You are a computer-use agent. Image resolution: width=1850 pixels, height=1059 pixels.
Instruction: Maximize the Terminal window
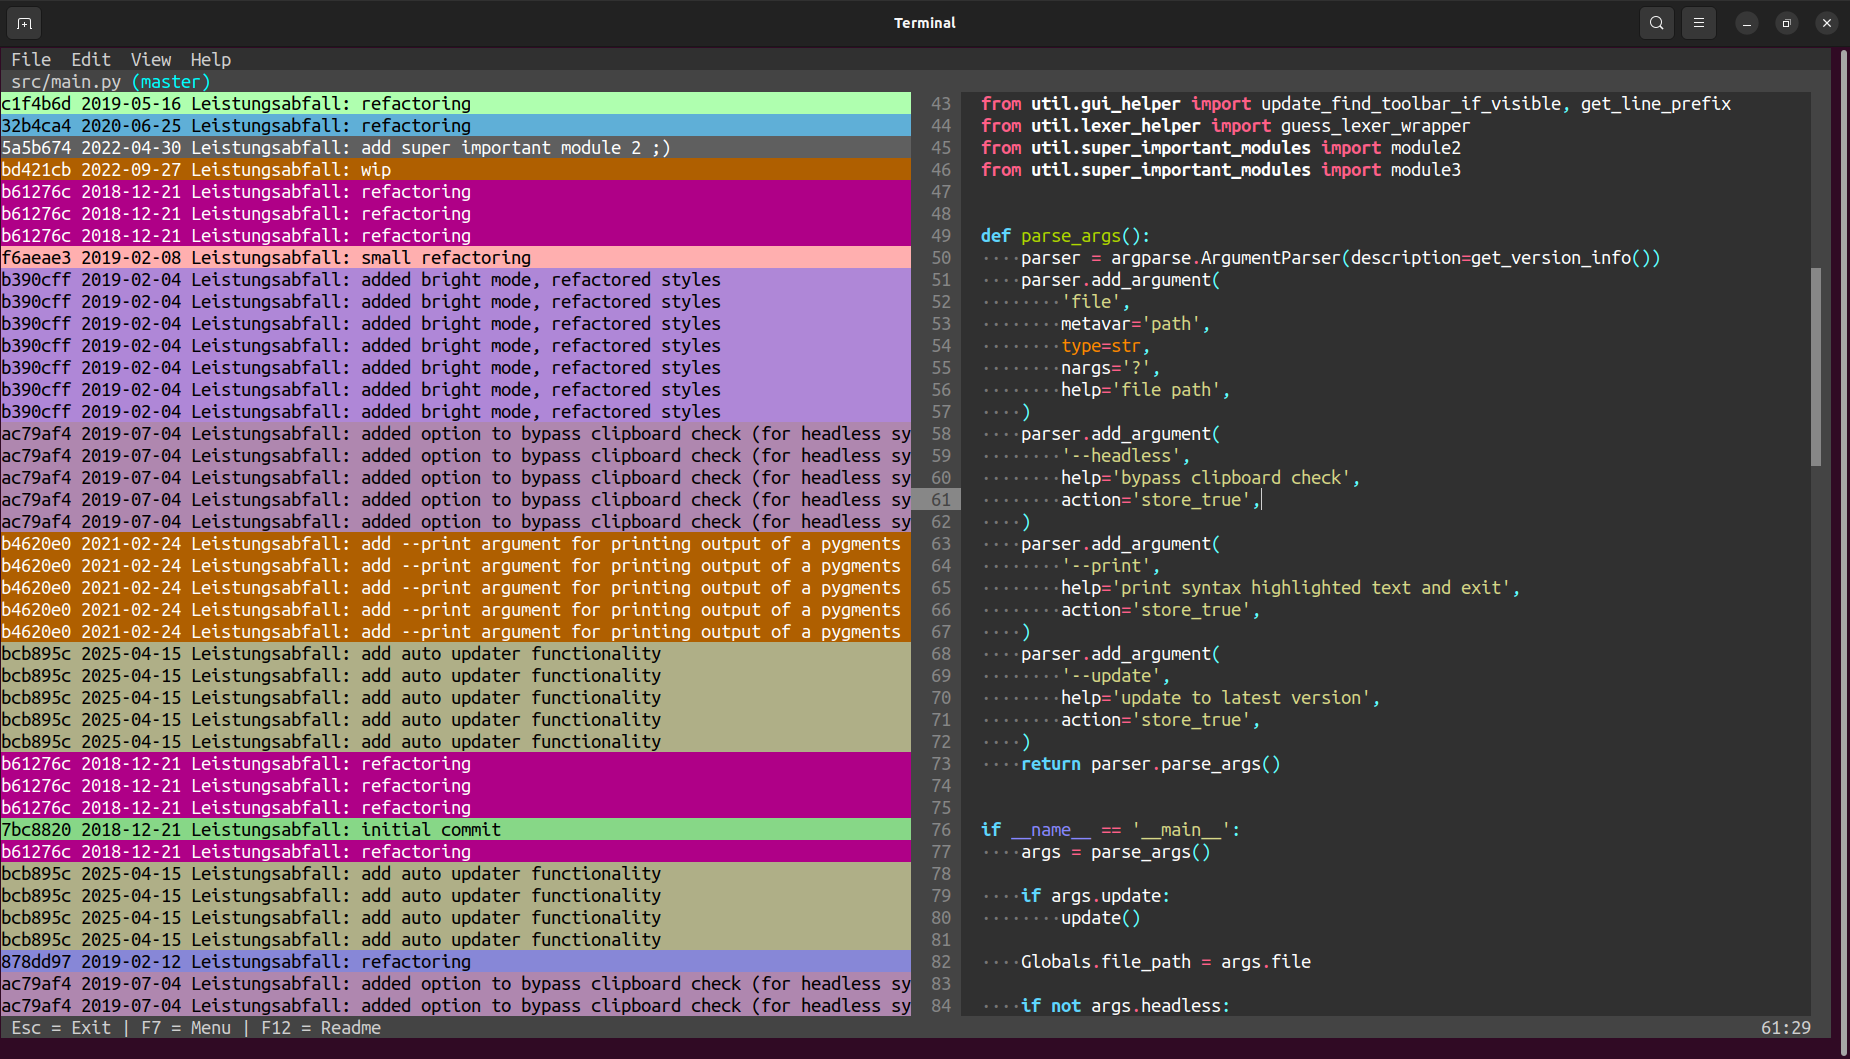[1786, 23]
